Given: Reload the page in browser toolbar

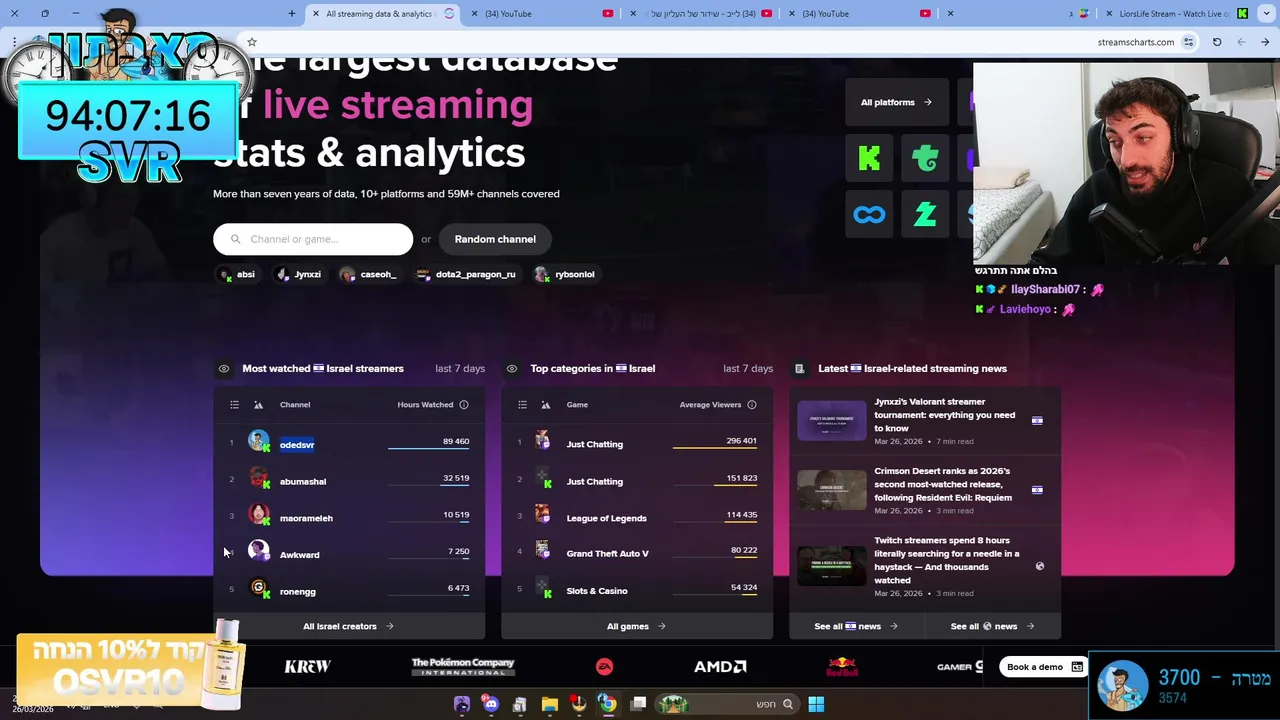Looking at the screenshot, I should (x=1217, y=42).
